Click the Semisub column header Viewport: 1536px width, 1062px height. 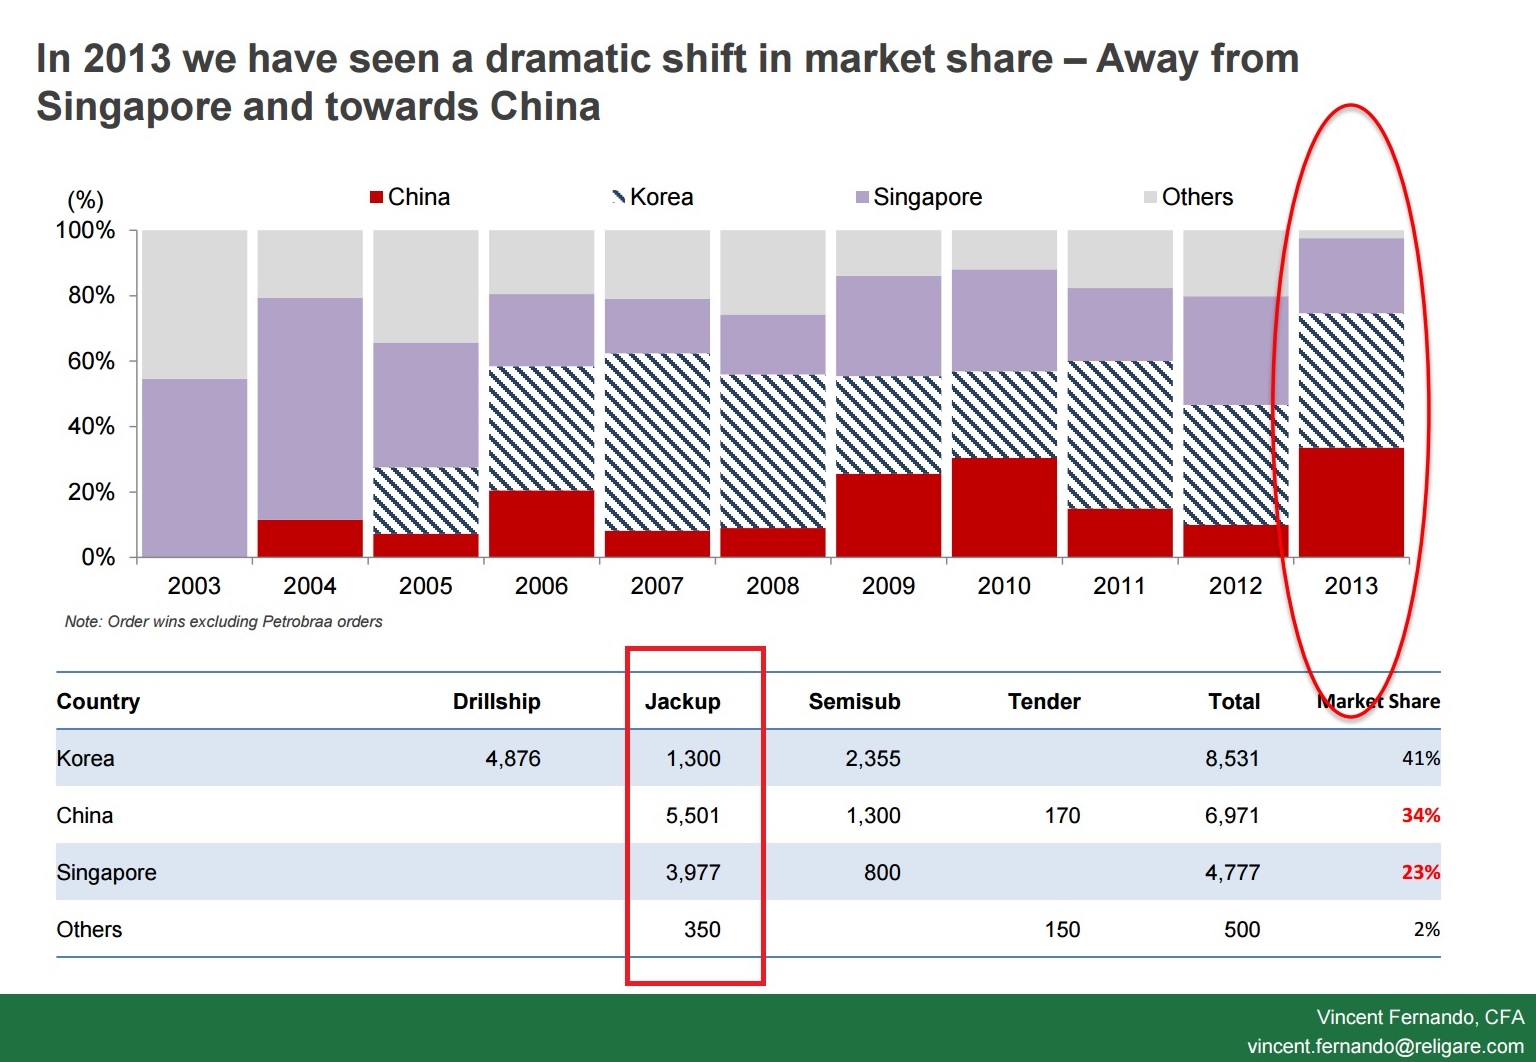854,701
